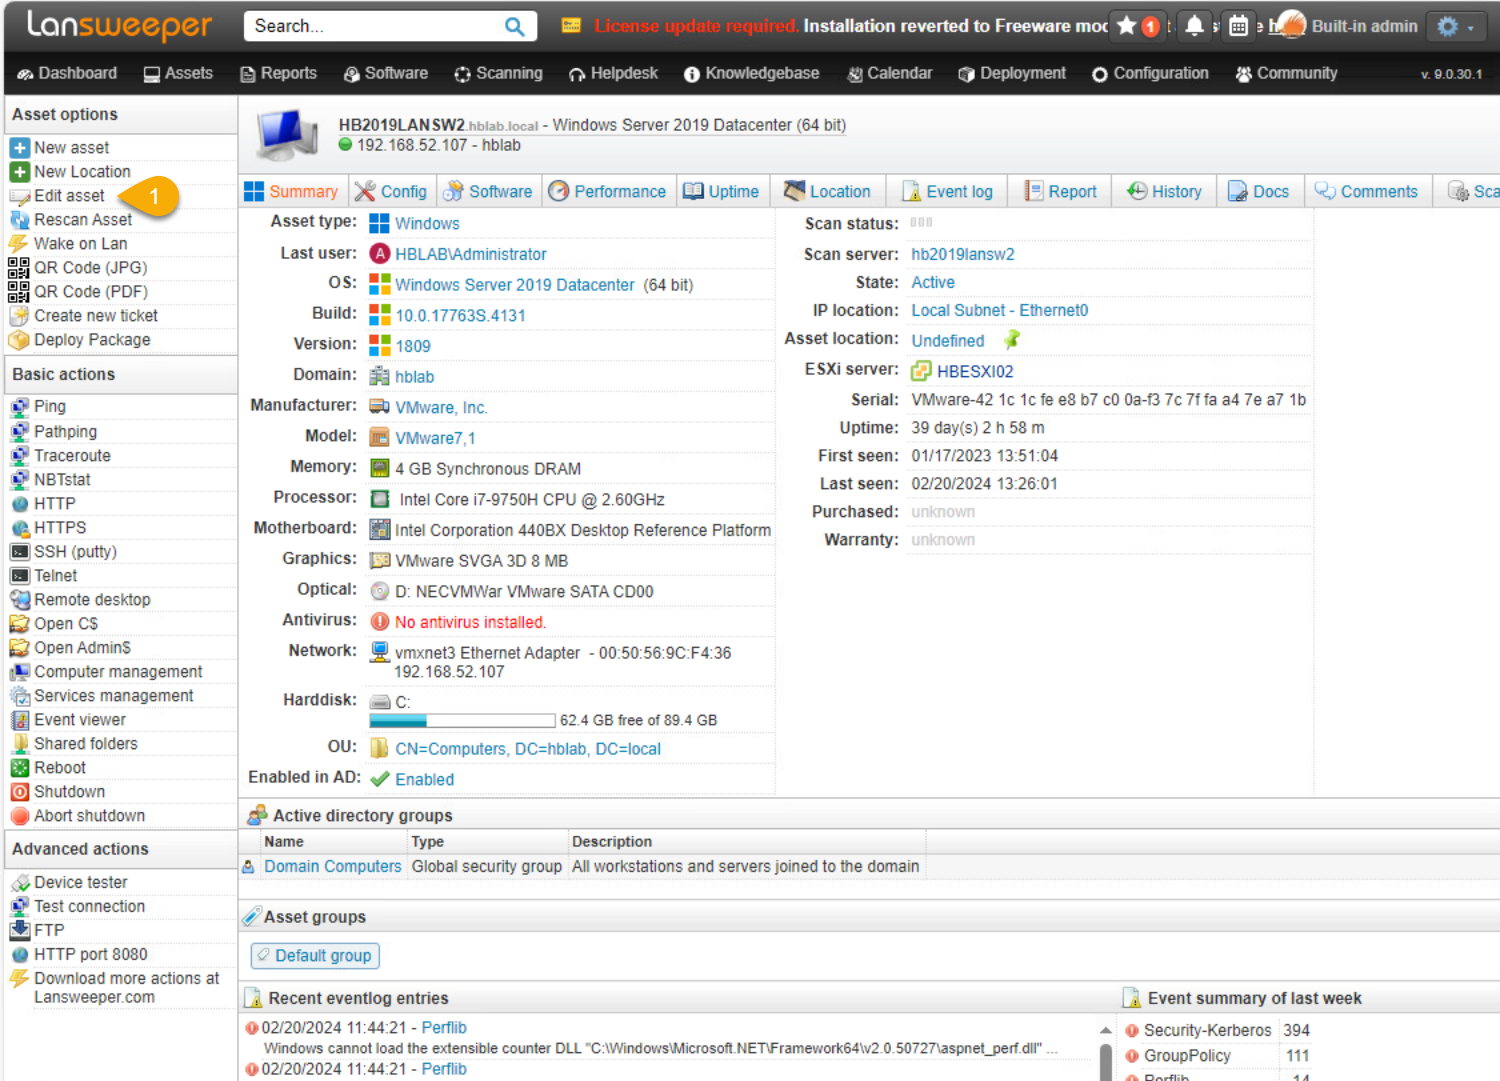Click the Security-Kerberos event summary row
This screenshot has width=1500, height=1081.
[x=1217, y=1030]
